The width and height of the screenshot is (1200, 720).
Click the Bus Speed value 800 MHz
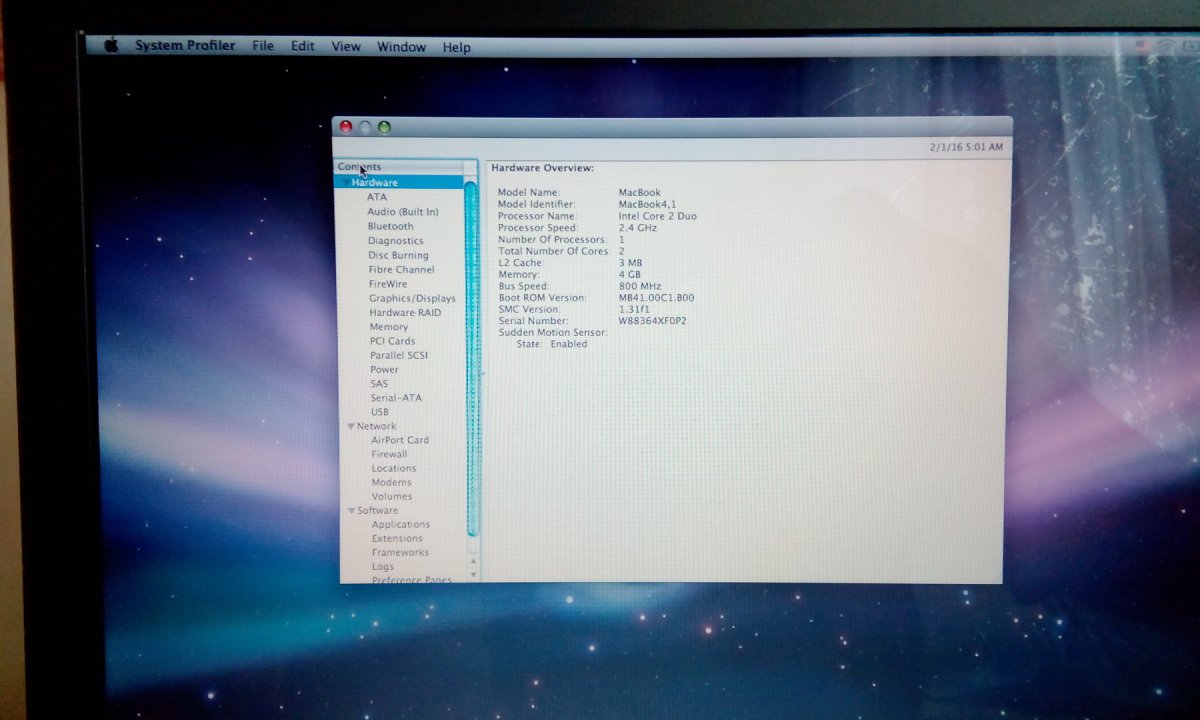coord(641,286)
